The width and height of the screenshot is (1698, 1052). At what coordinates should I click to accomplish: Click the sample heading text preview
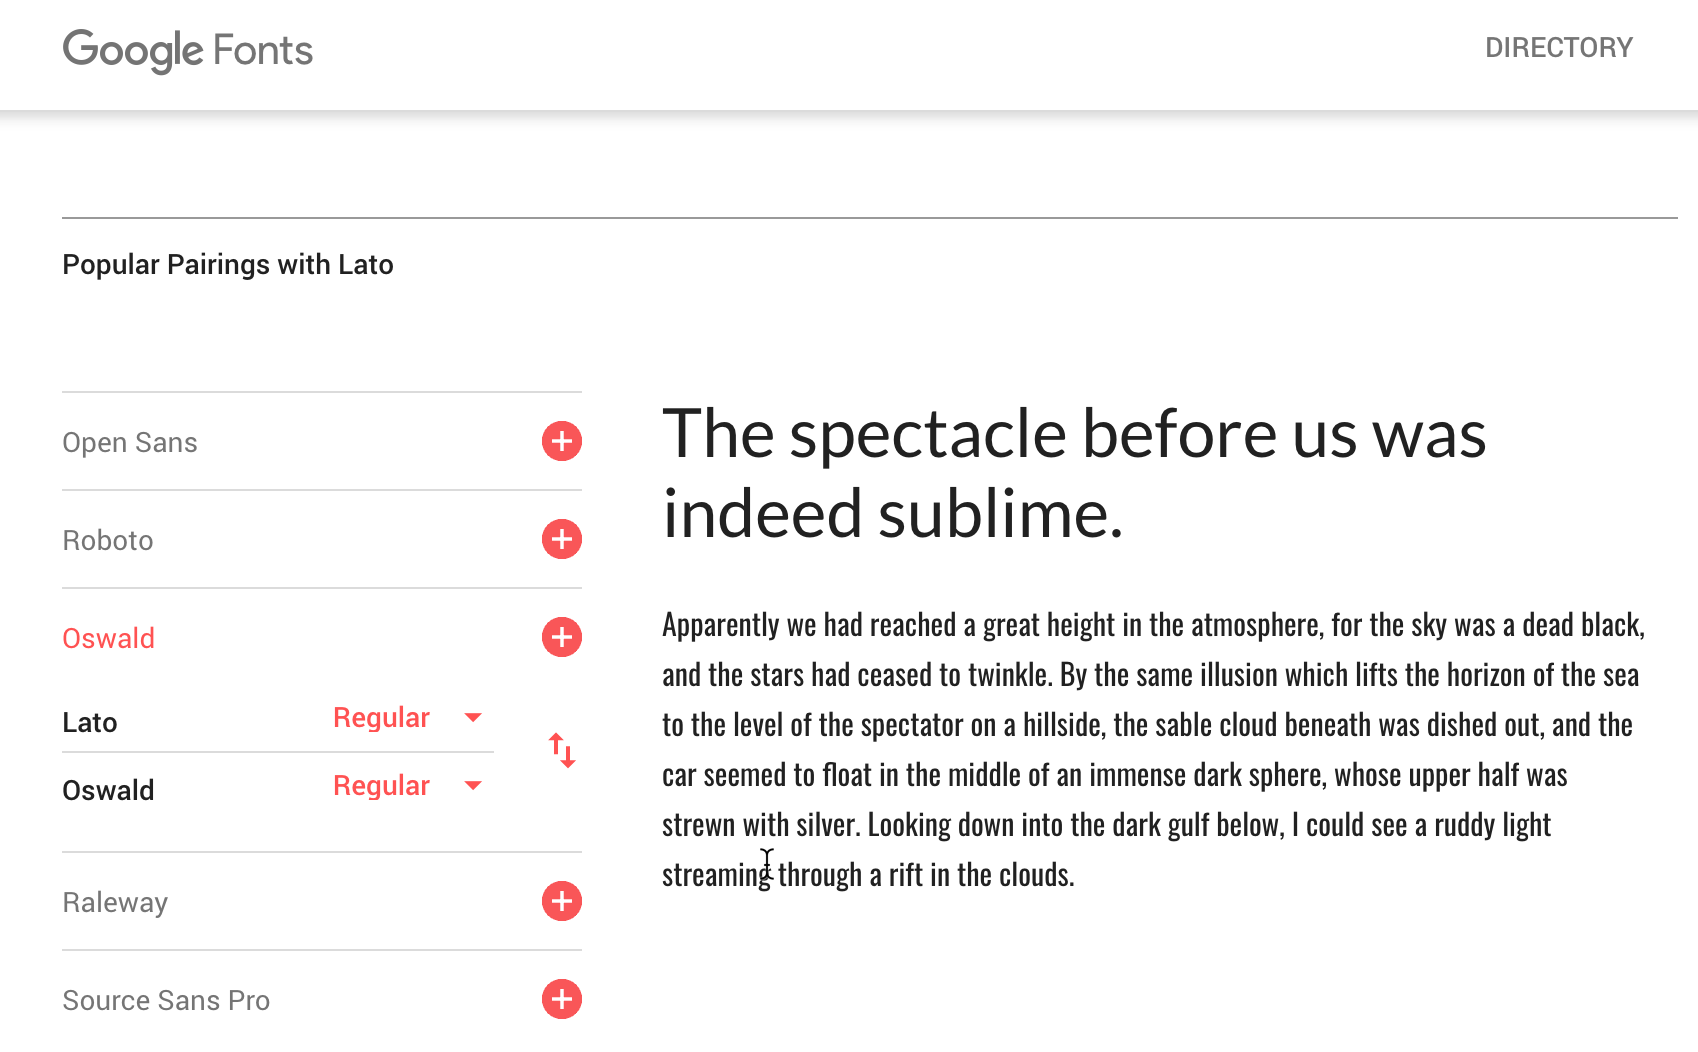[1074, 474]
